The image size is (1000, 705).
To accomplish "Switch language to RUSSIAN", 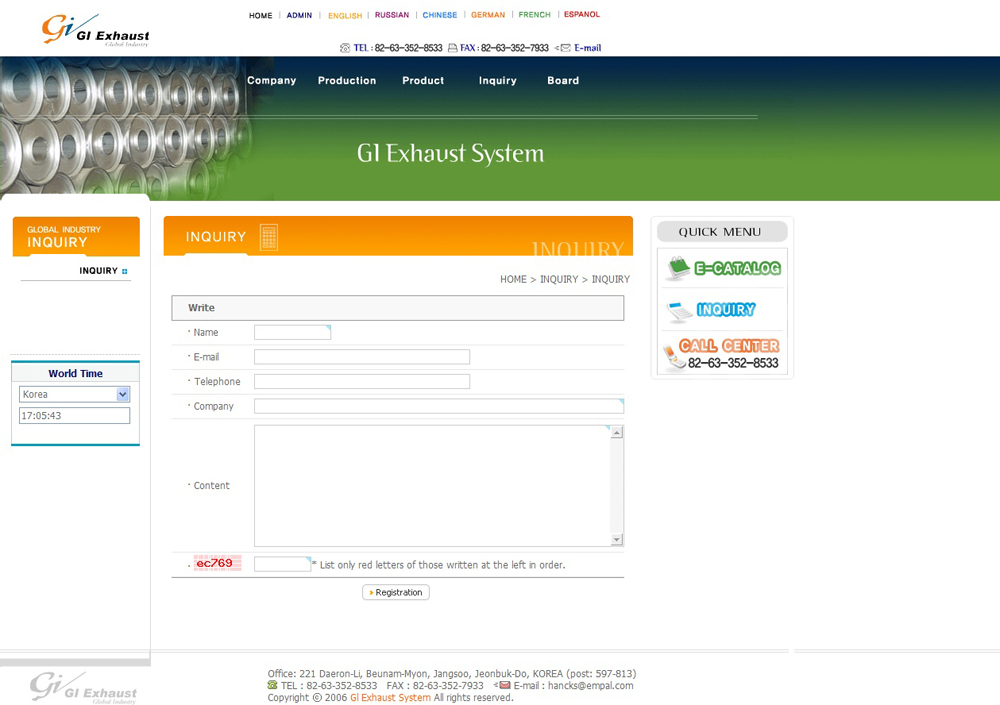I will [x=392, y=15].
